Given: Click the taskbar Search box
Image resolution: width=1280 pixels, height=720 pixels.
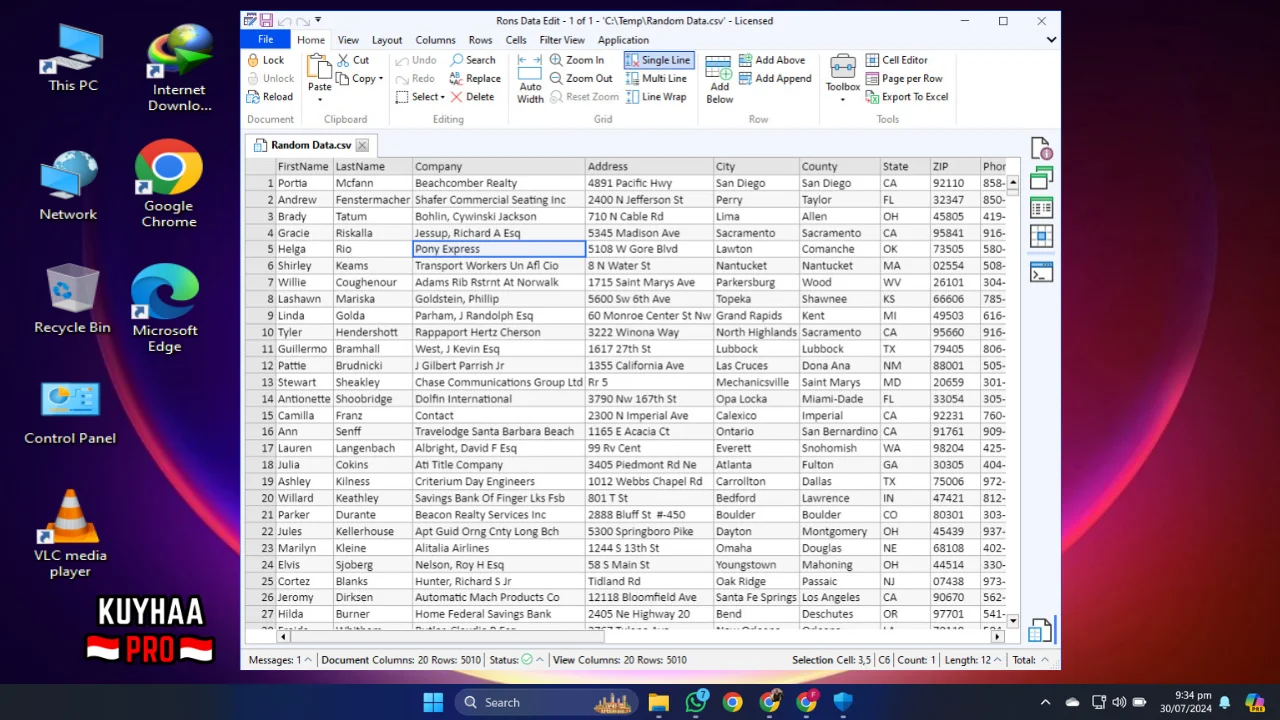Looking at the screenshot, I should click(547, 702).
